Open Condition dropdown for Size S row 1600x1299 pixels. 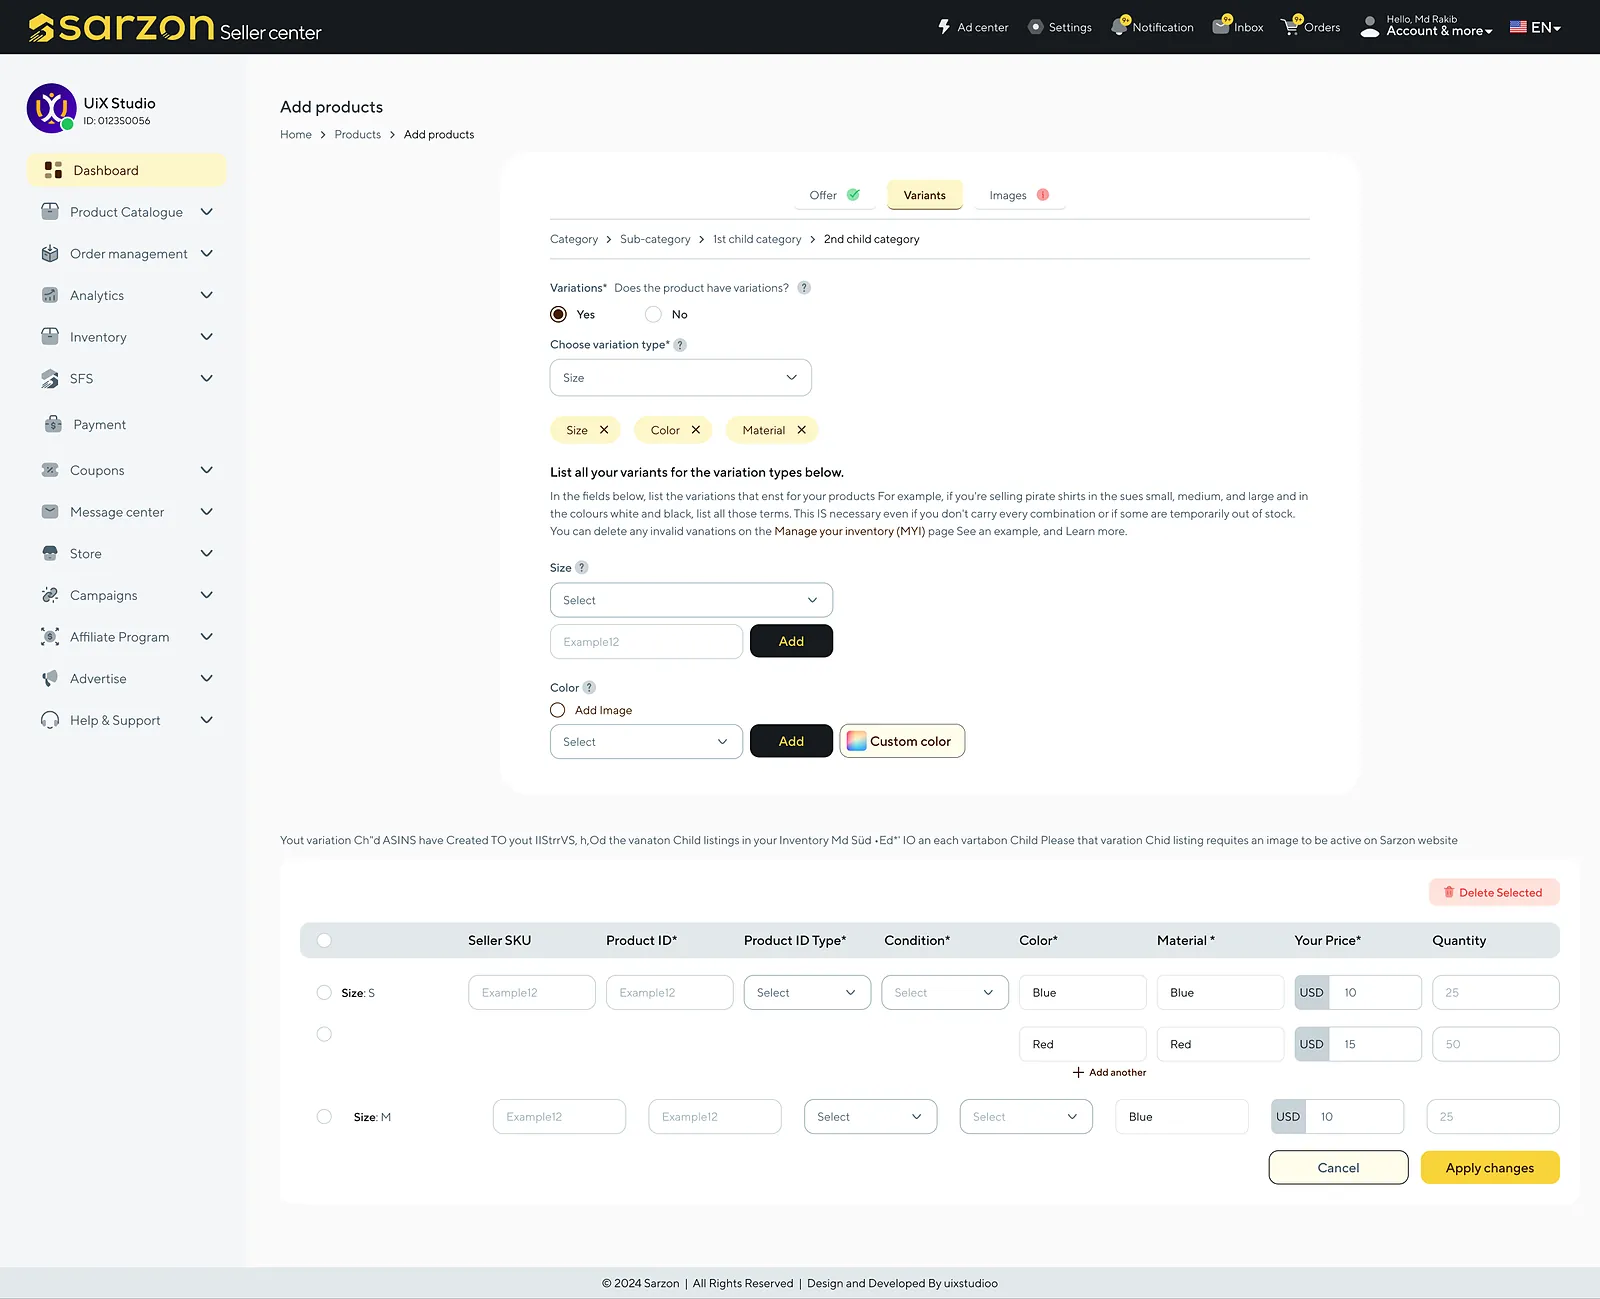945,992
